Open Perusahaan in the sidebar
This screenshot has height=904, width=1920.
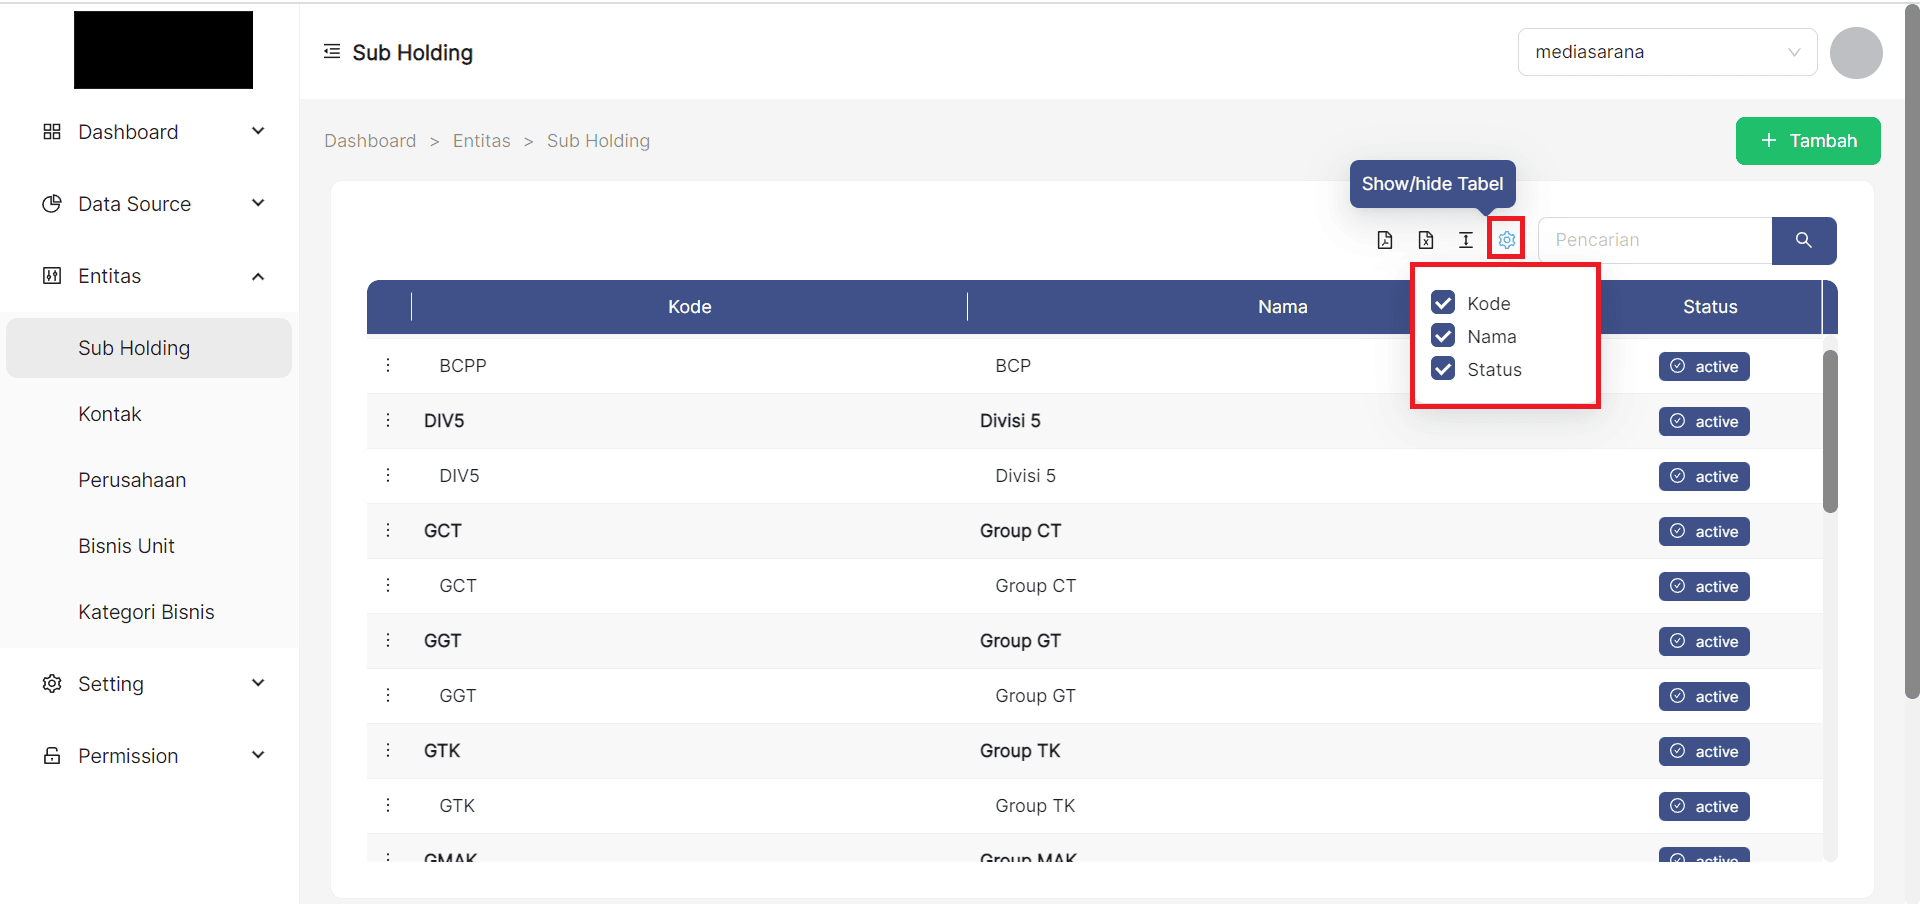click(x=132, y=480)
